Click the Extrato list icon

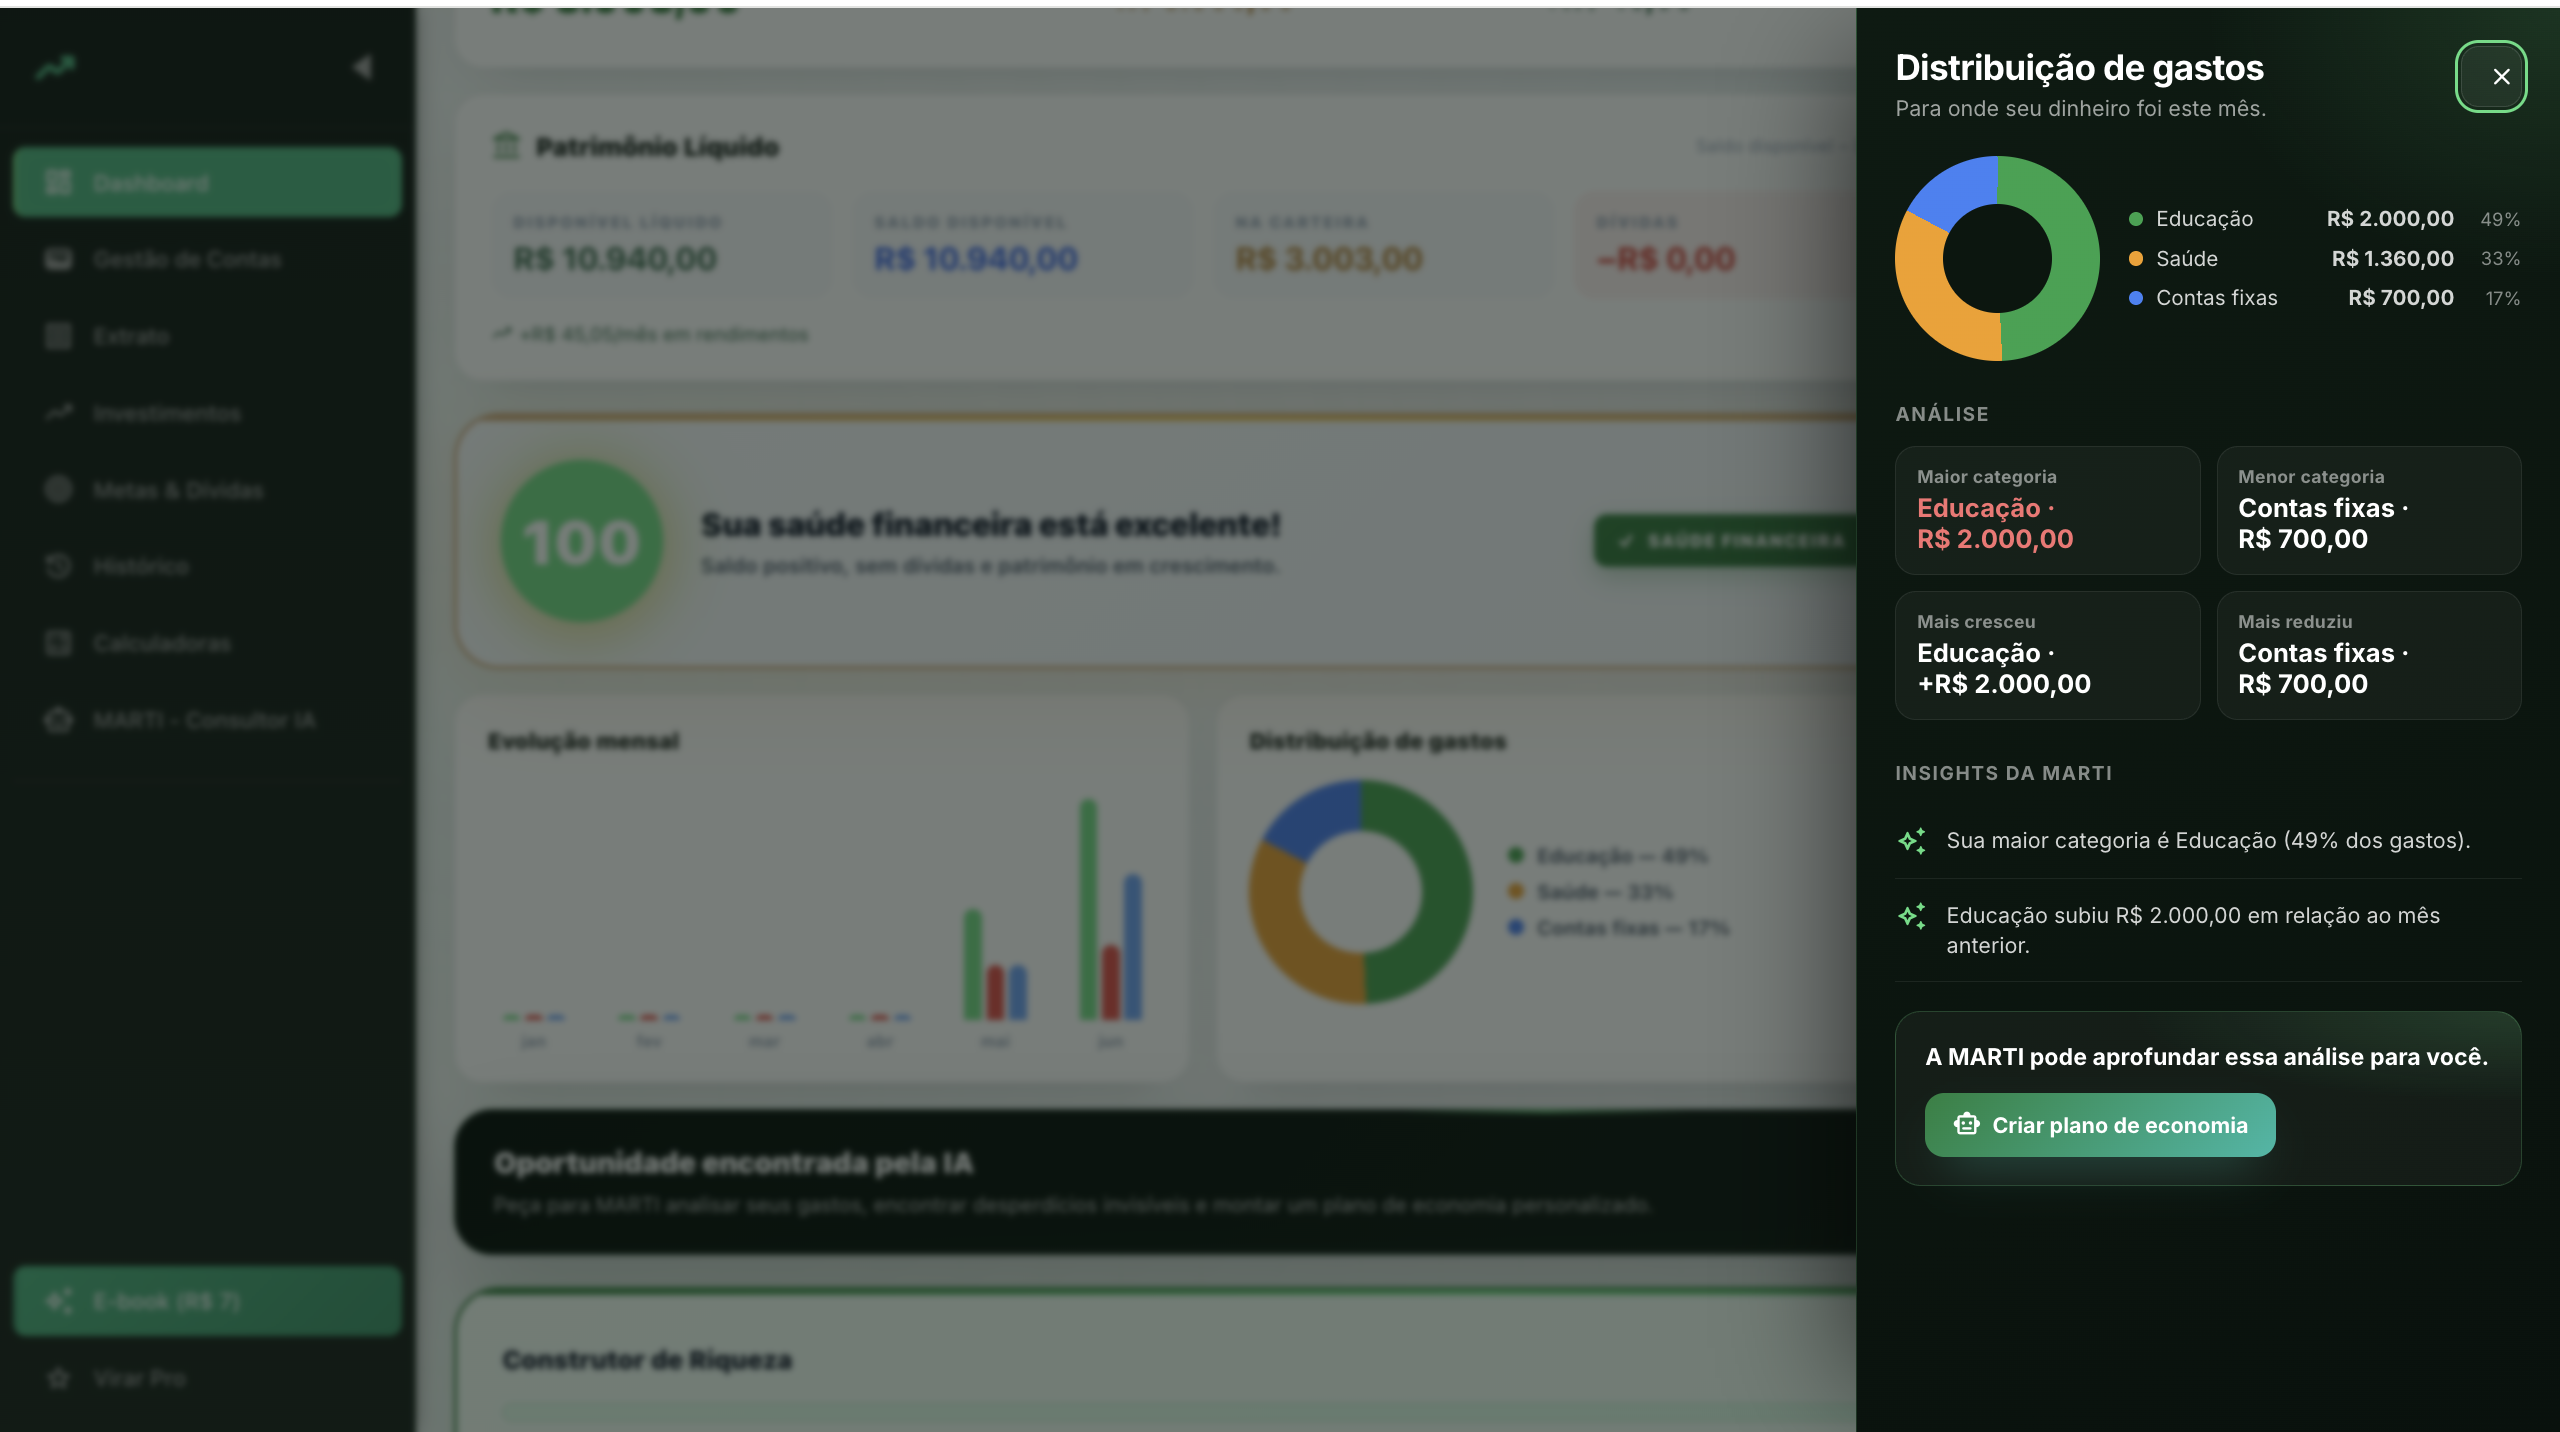point(58,336)
